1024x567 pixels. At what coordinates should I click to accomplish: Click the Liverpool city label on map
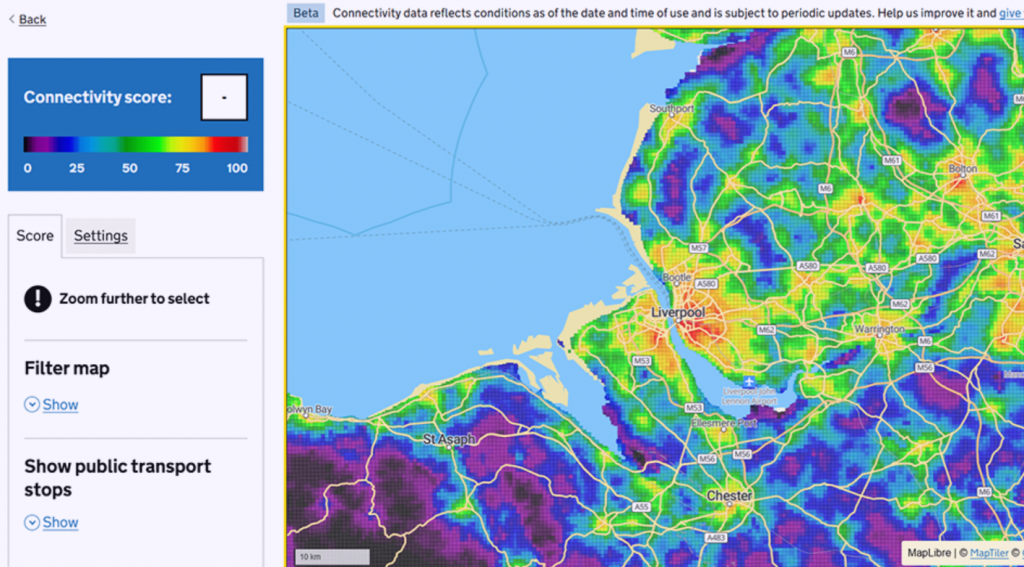coord(678,313)
